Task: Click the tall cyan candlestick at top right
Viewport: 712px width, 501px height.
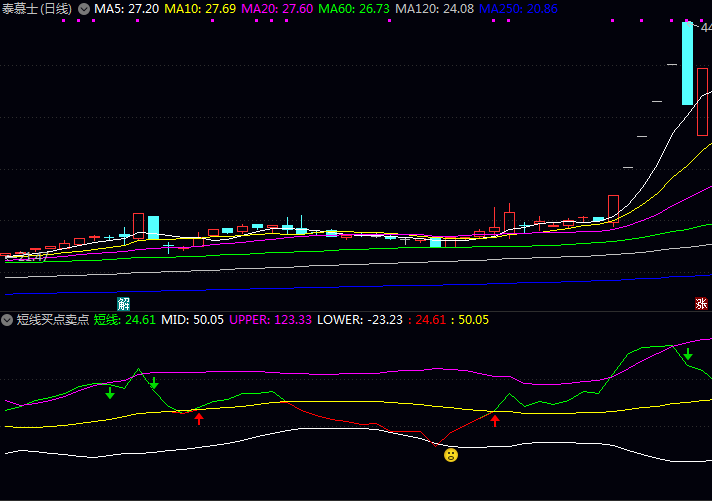Action: (x=688, y=63)
